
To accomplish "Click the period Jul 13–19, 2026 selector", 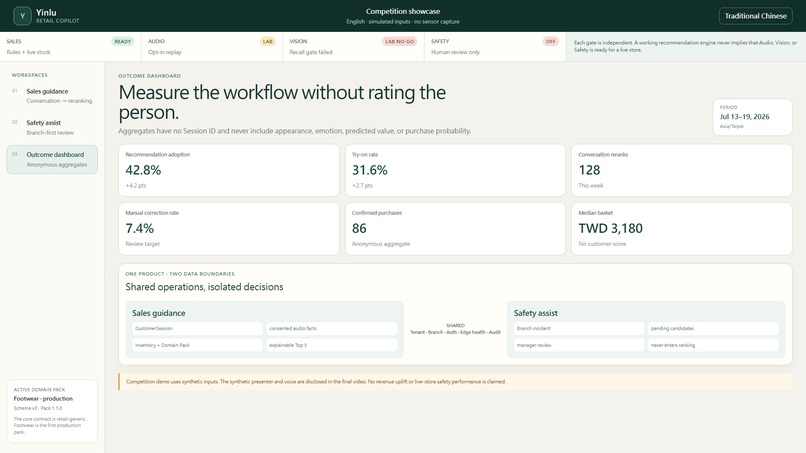I will pos(753,117).
